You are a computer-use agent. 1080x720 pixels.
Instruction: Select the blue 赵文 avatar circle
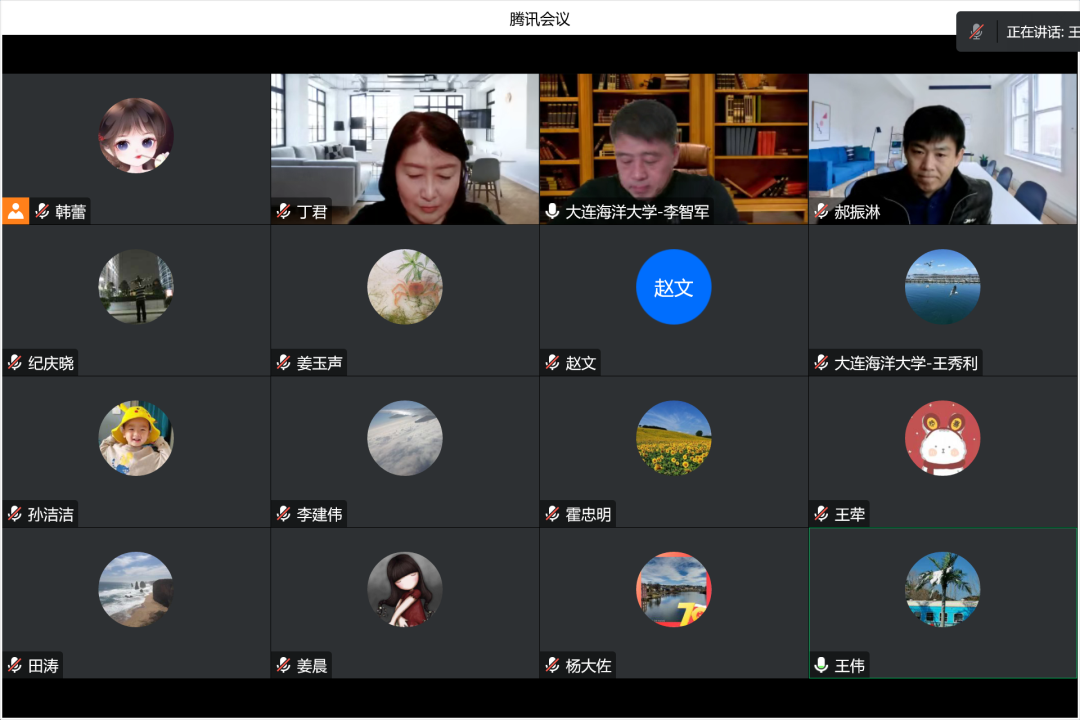point(673,287)
